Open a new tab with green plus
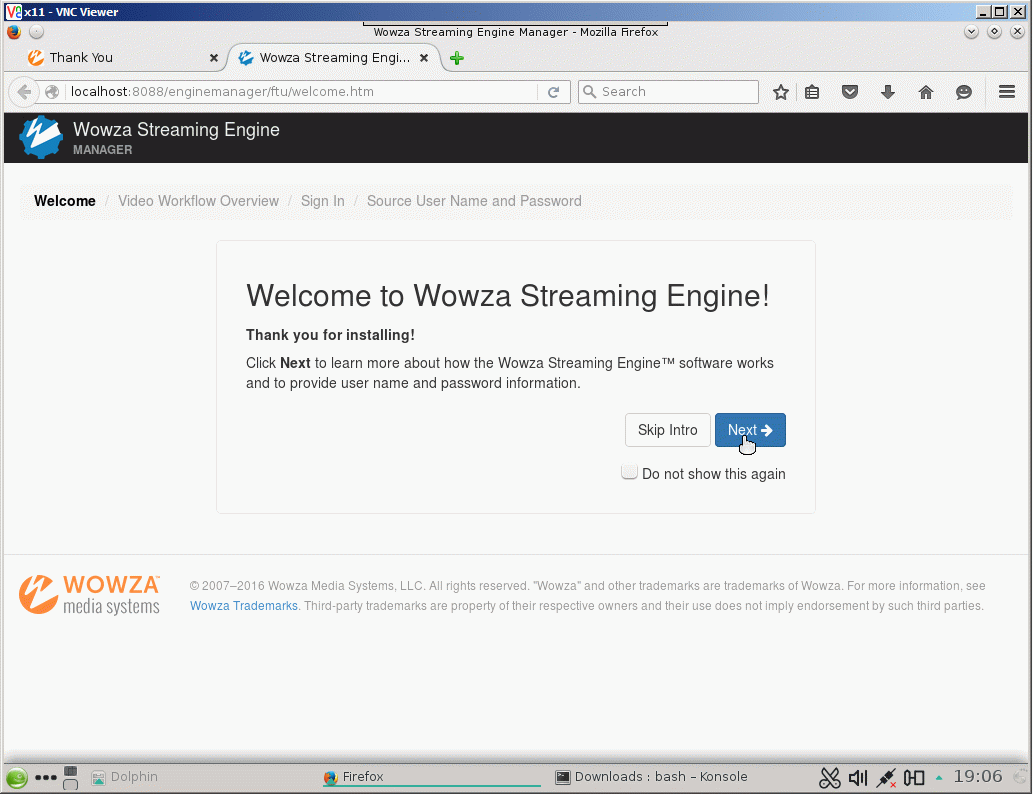Viewport: 1033px width, 794px height. click(457, 58)
